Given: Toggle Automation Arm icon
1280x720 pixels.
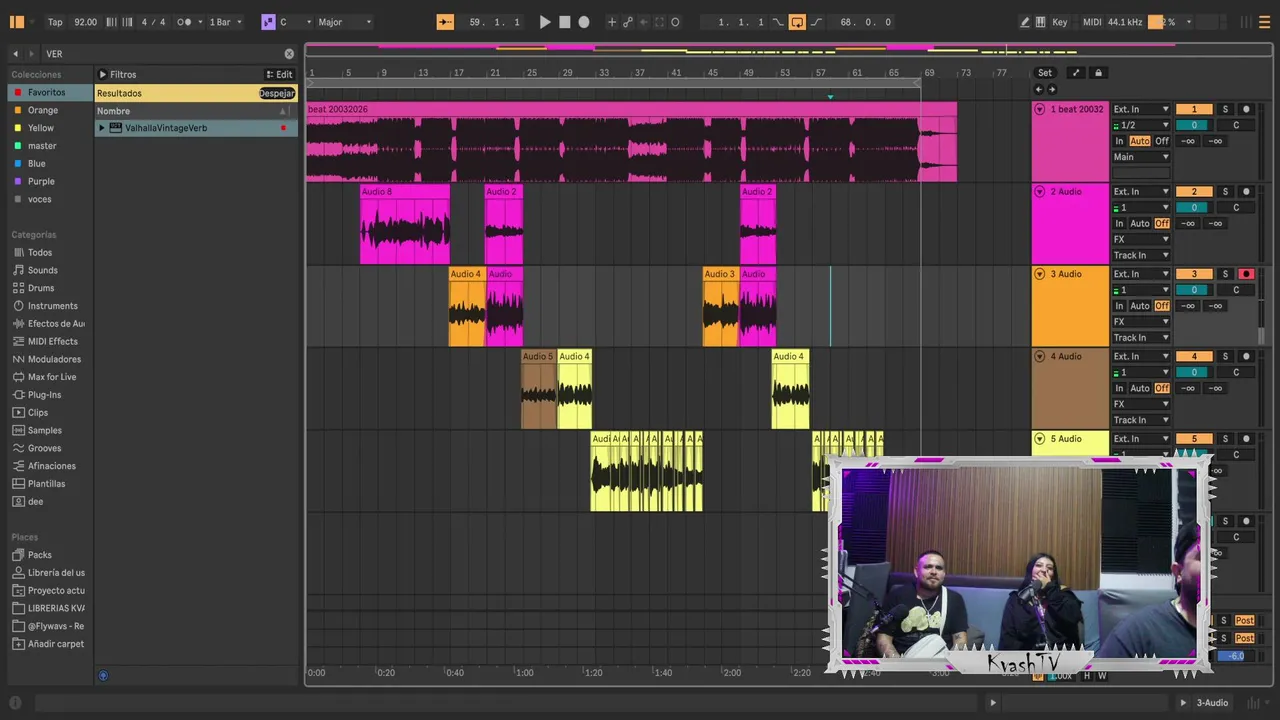Looking at the screenshot, I should point(628,22).
